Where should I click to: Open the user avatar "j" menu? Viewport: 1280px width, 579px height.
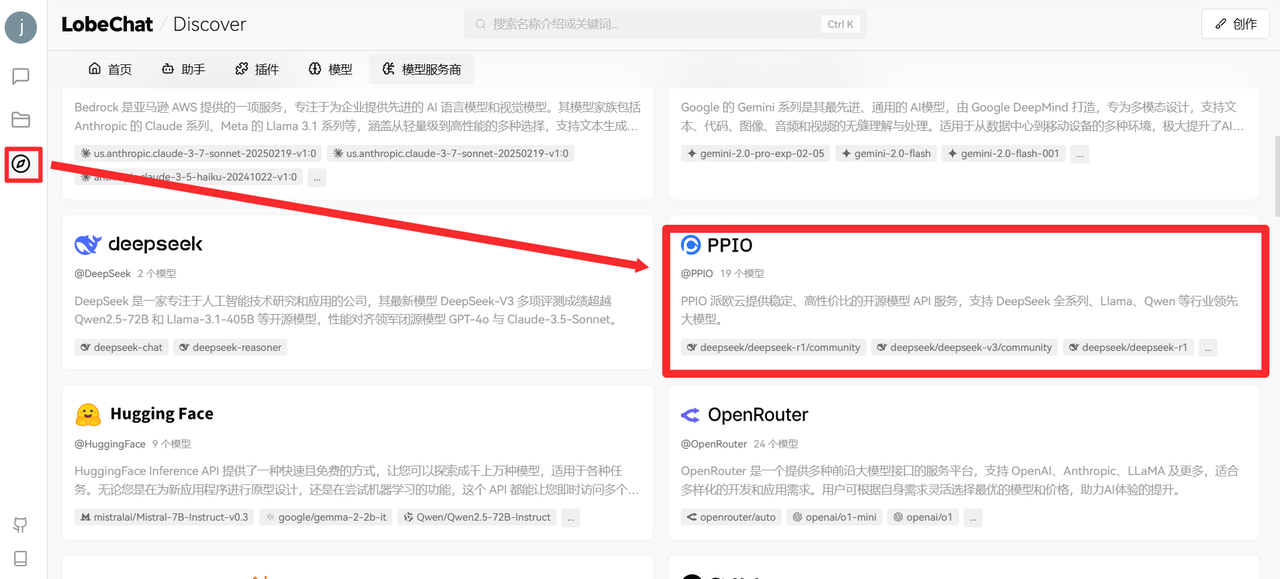21,26
